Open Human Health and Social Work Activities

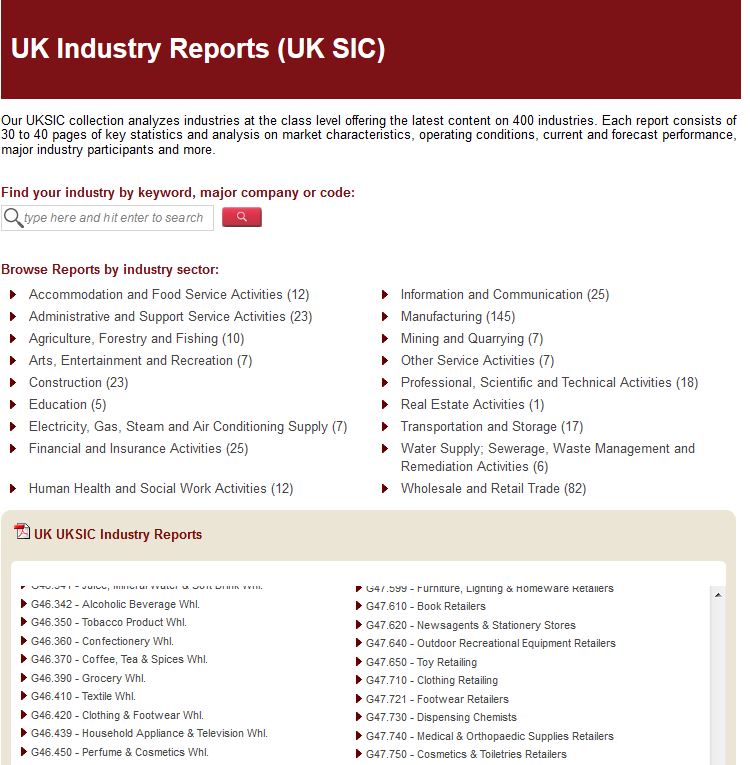tap(161, 488)
